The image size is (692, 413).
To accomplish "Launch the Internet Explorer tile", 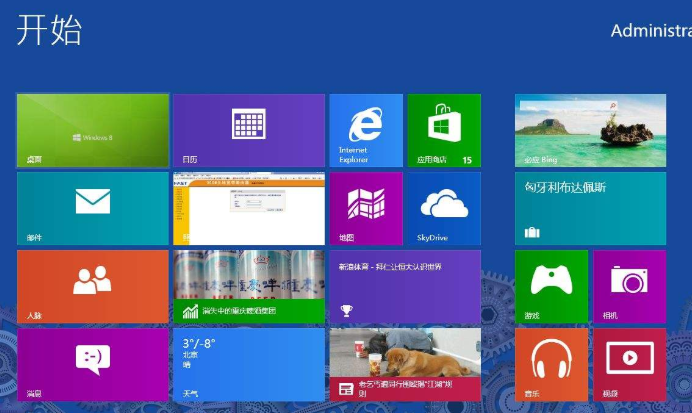I will [366, 130].
